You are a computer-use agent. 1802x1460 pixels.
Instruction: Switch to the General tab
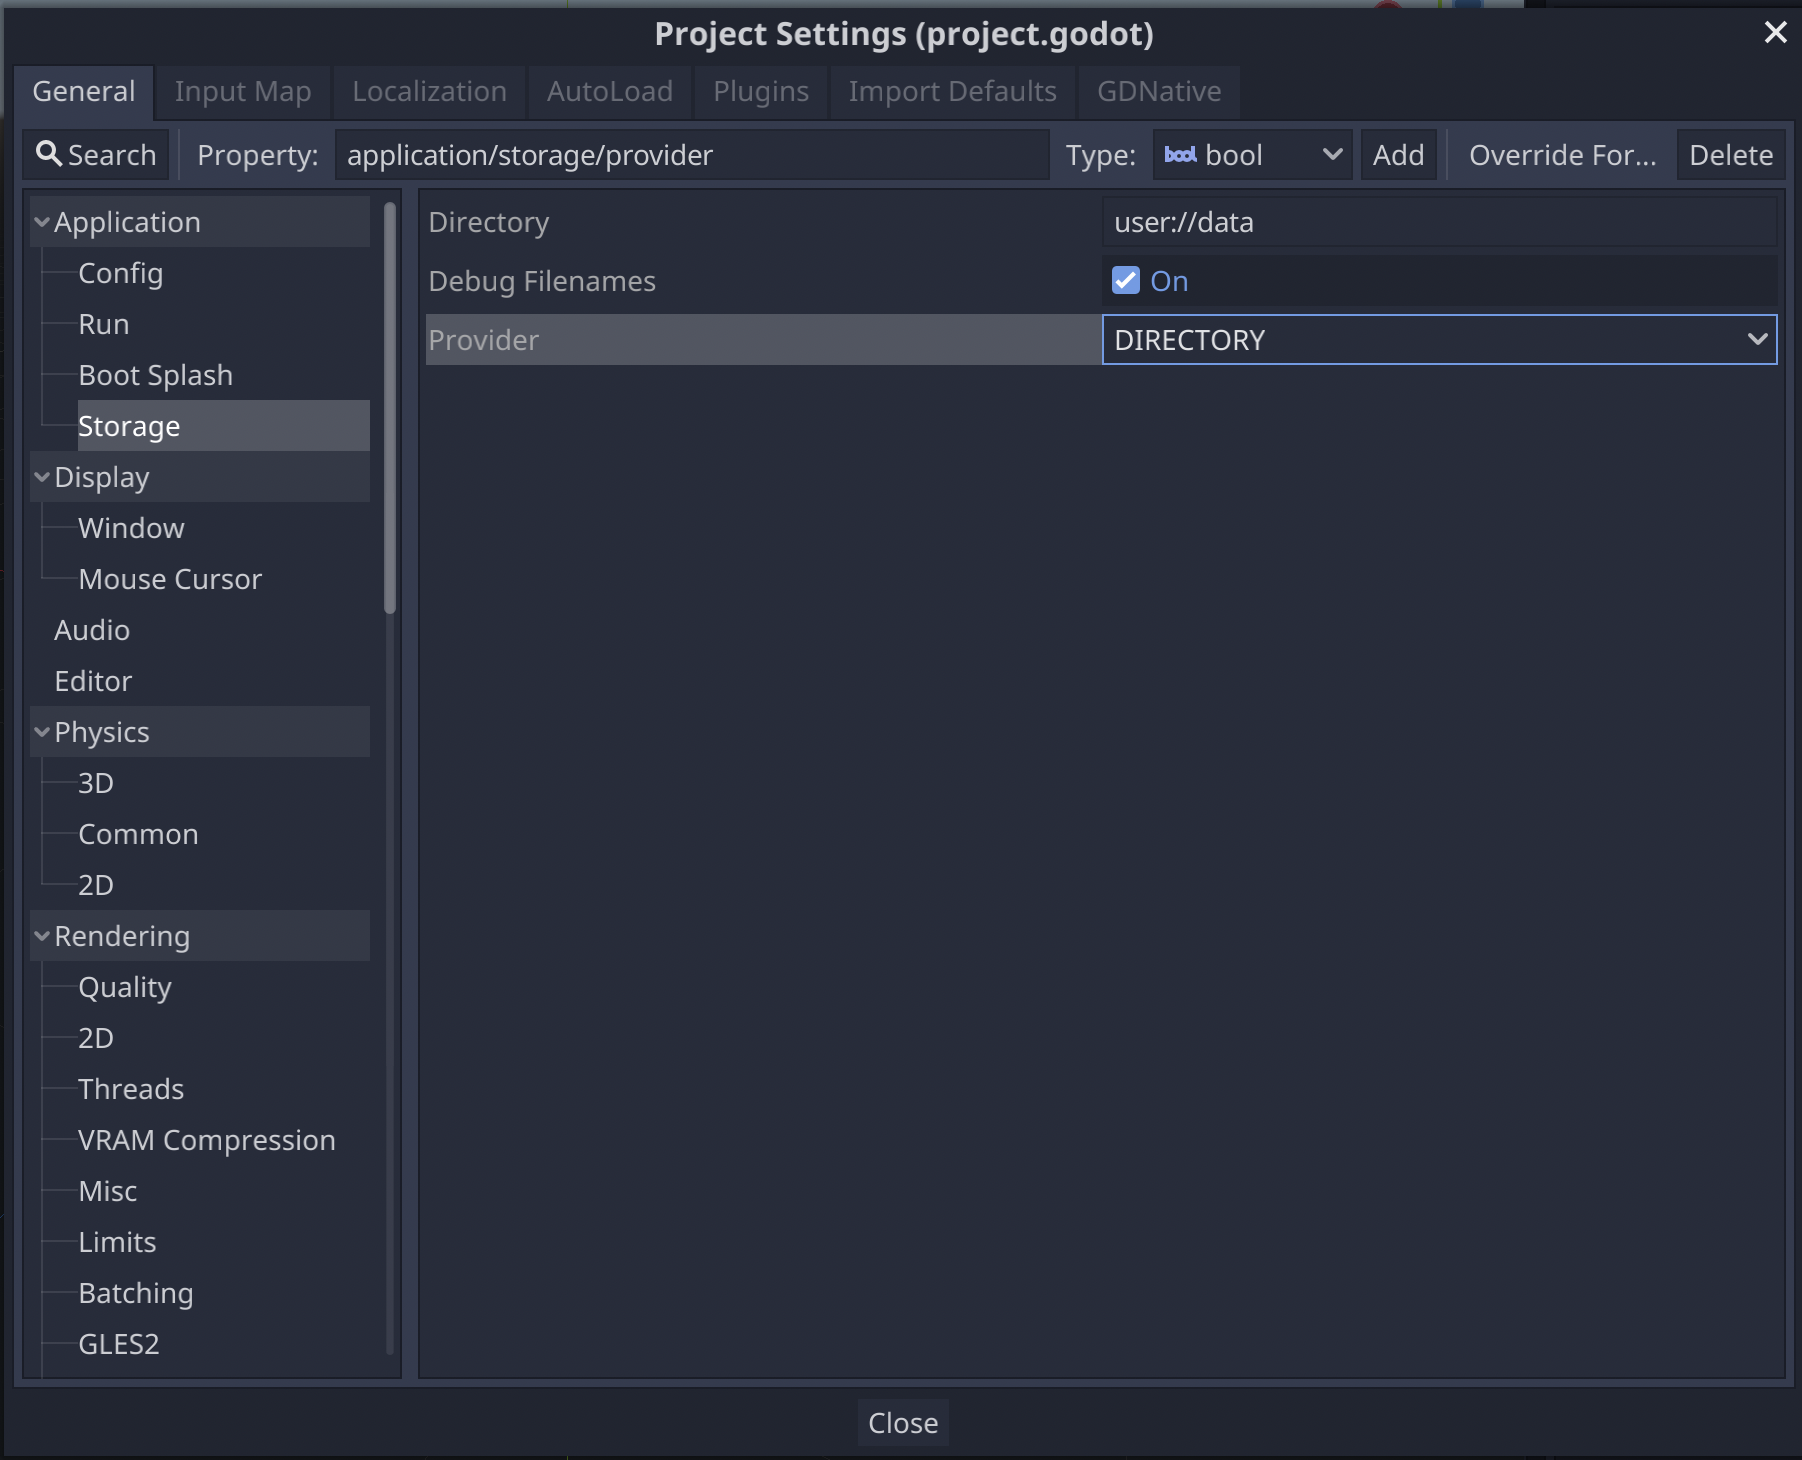coord(84,92)
